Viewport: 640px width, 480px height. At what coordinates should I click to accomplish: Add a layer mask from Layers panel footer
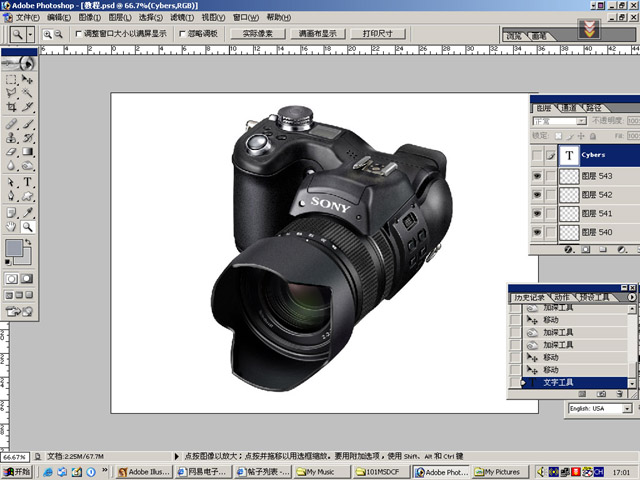(x=586, y=249)
